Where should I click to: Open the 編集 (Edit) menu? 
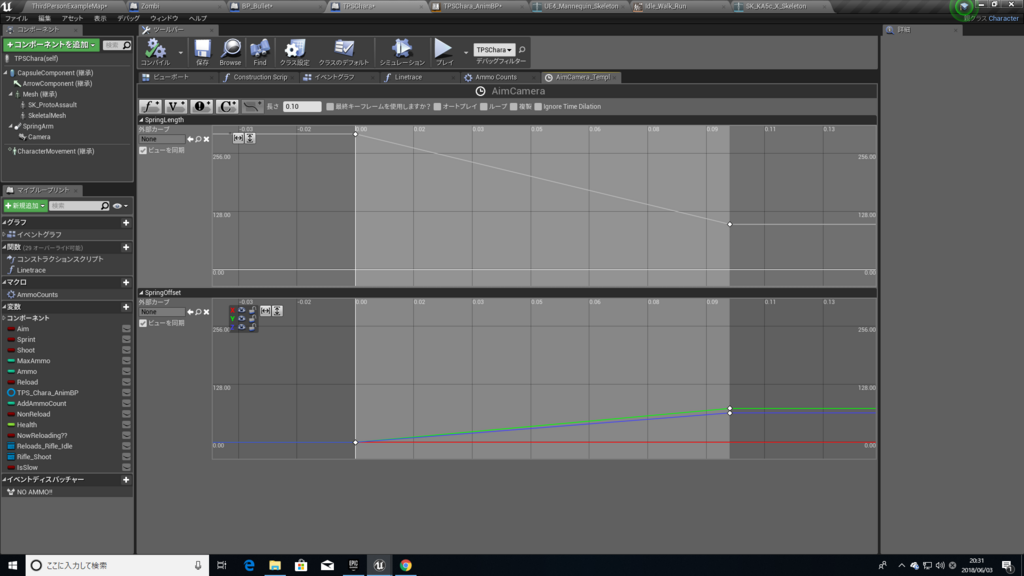point(44,18)
